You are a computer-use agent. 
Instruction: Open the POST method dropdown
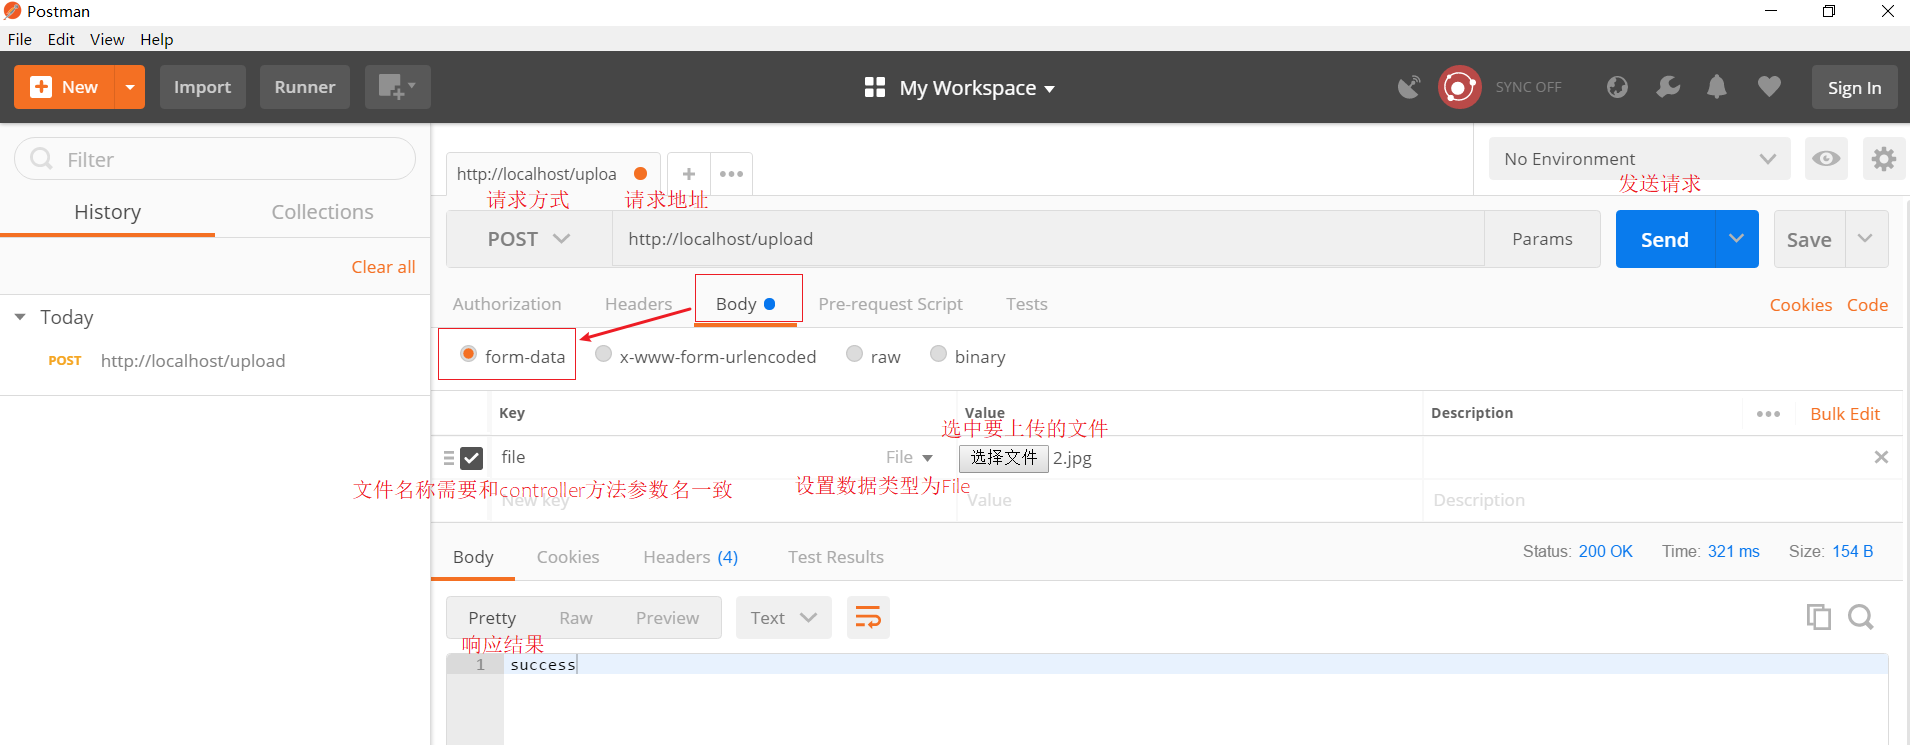529,239
